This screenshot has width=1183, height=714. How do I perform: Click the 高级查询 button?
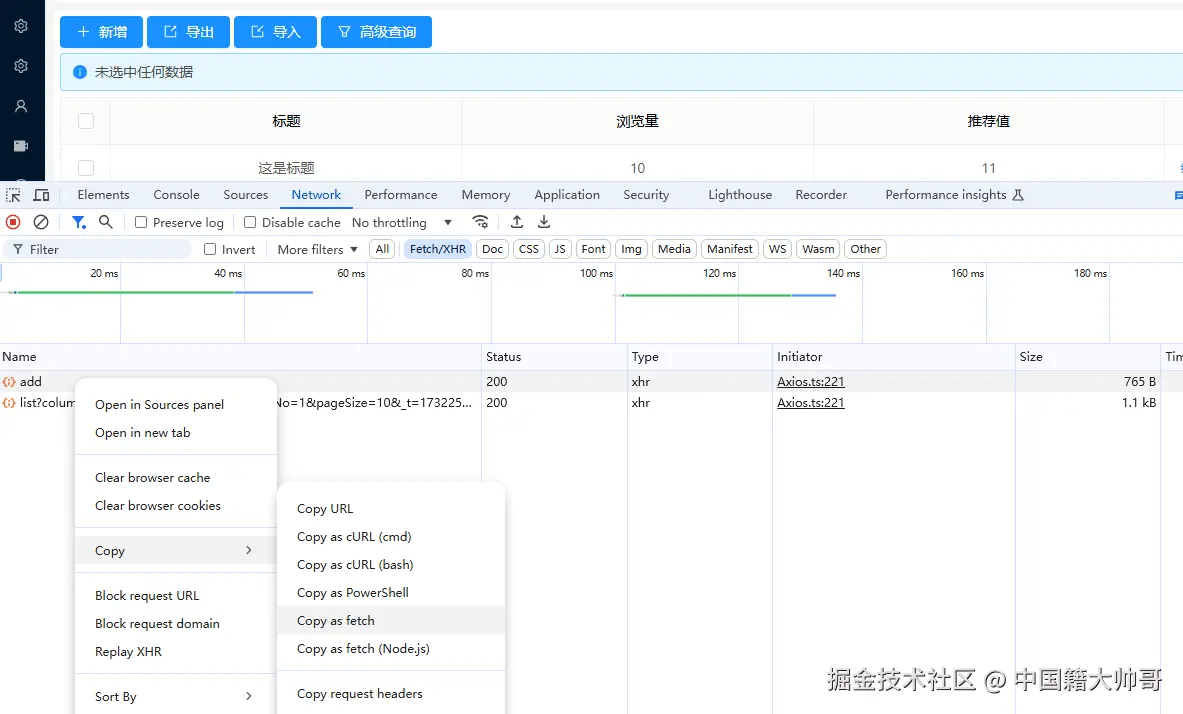click(x=376, y=32)
